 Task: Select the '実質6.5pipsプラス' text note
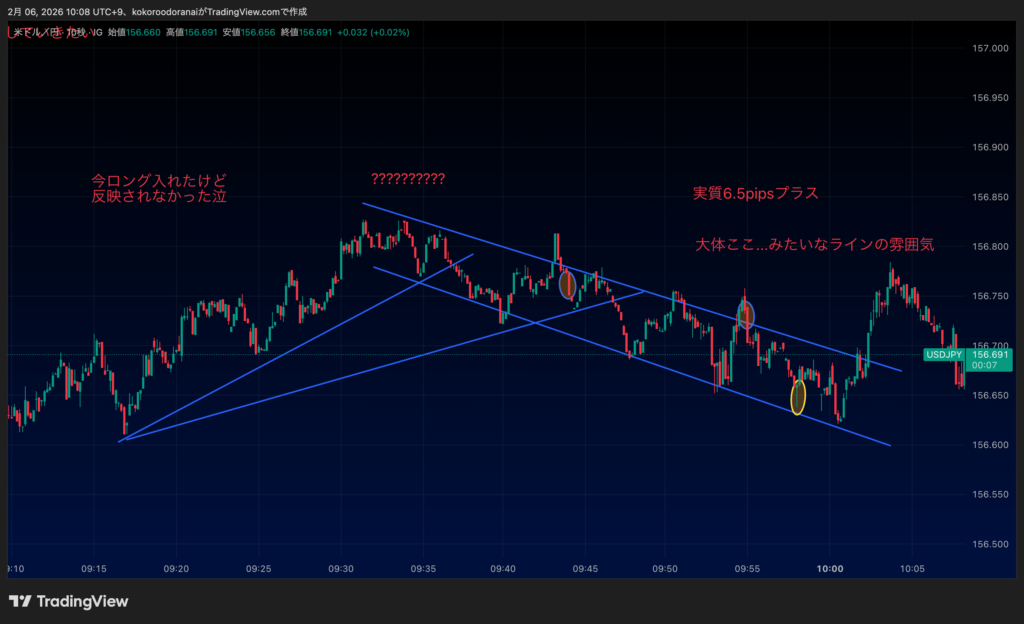[756, 192]
